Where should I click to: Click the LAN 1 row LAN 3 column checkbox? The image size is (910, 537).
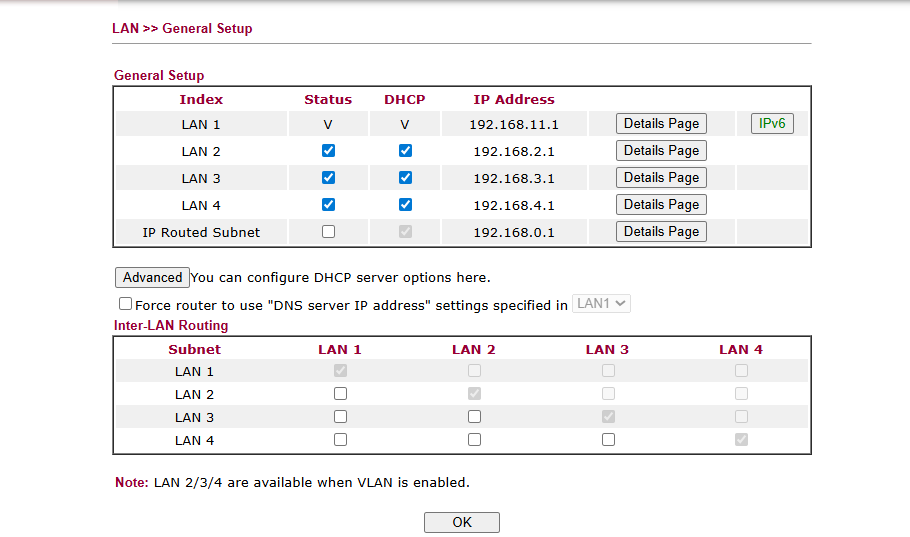pos(608,370)
